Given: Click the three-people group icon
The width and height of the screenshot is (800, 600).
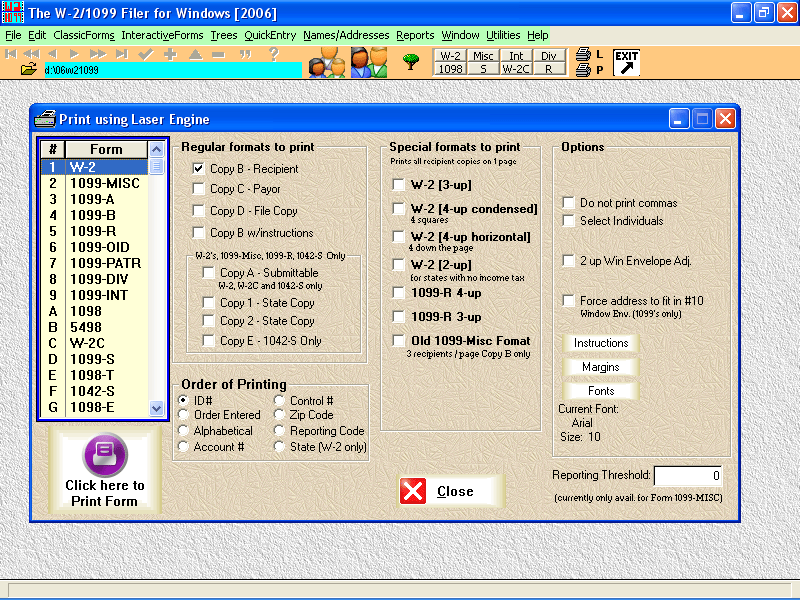Looking at the screenshot, I should 328,62.
